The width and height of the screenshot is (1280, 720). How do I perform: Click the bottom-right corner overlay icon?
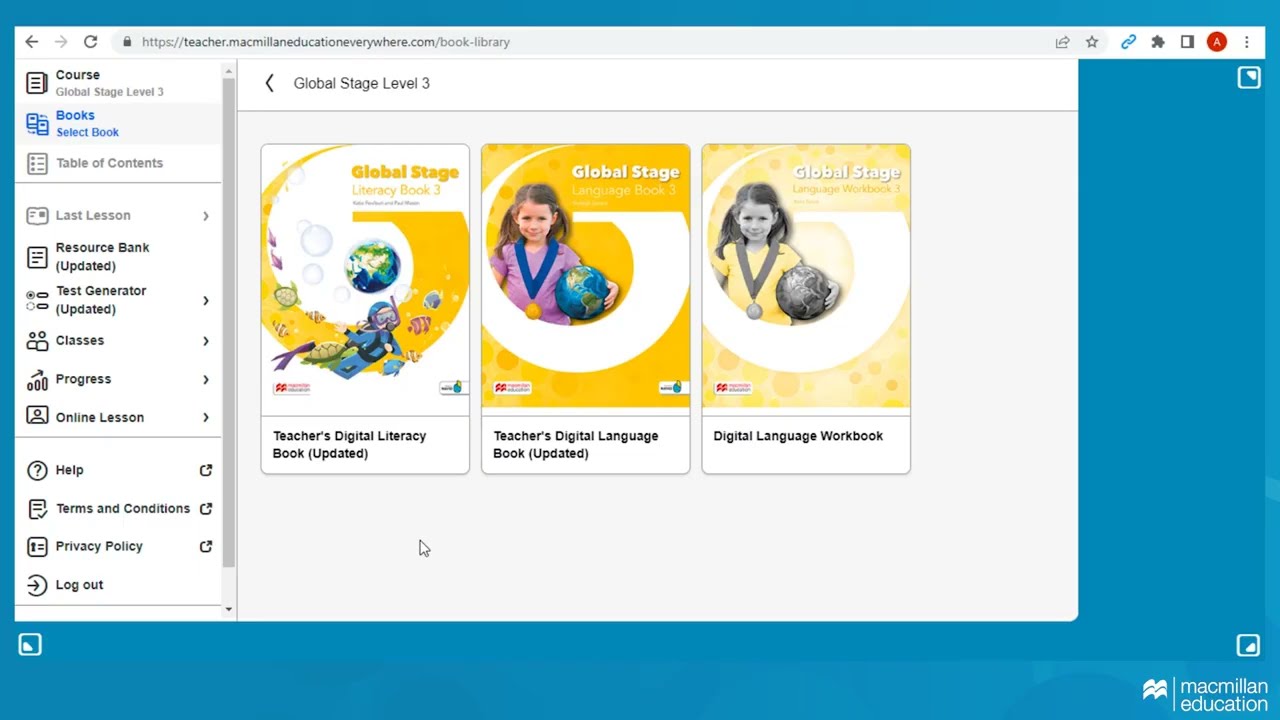click(x=1249, y=645)
